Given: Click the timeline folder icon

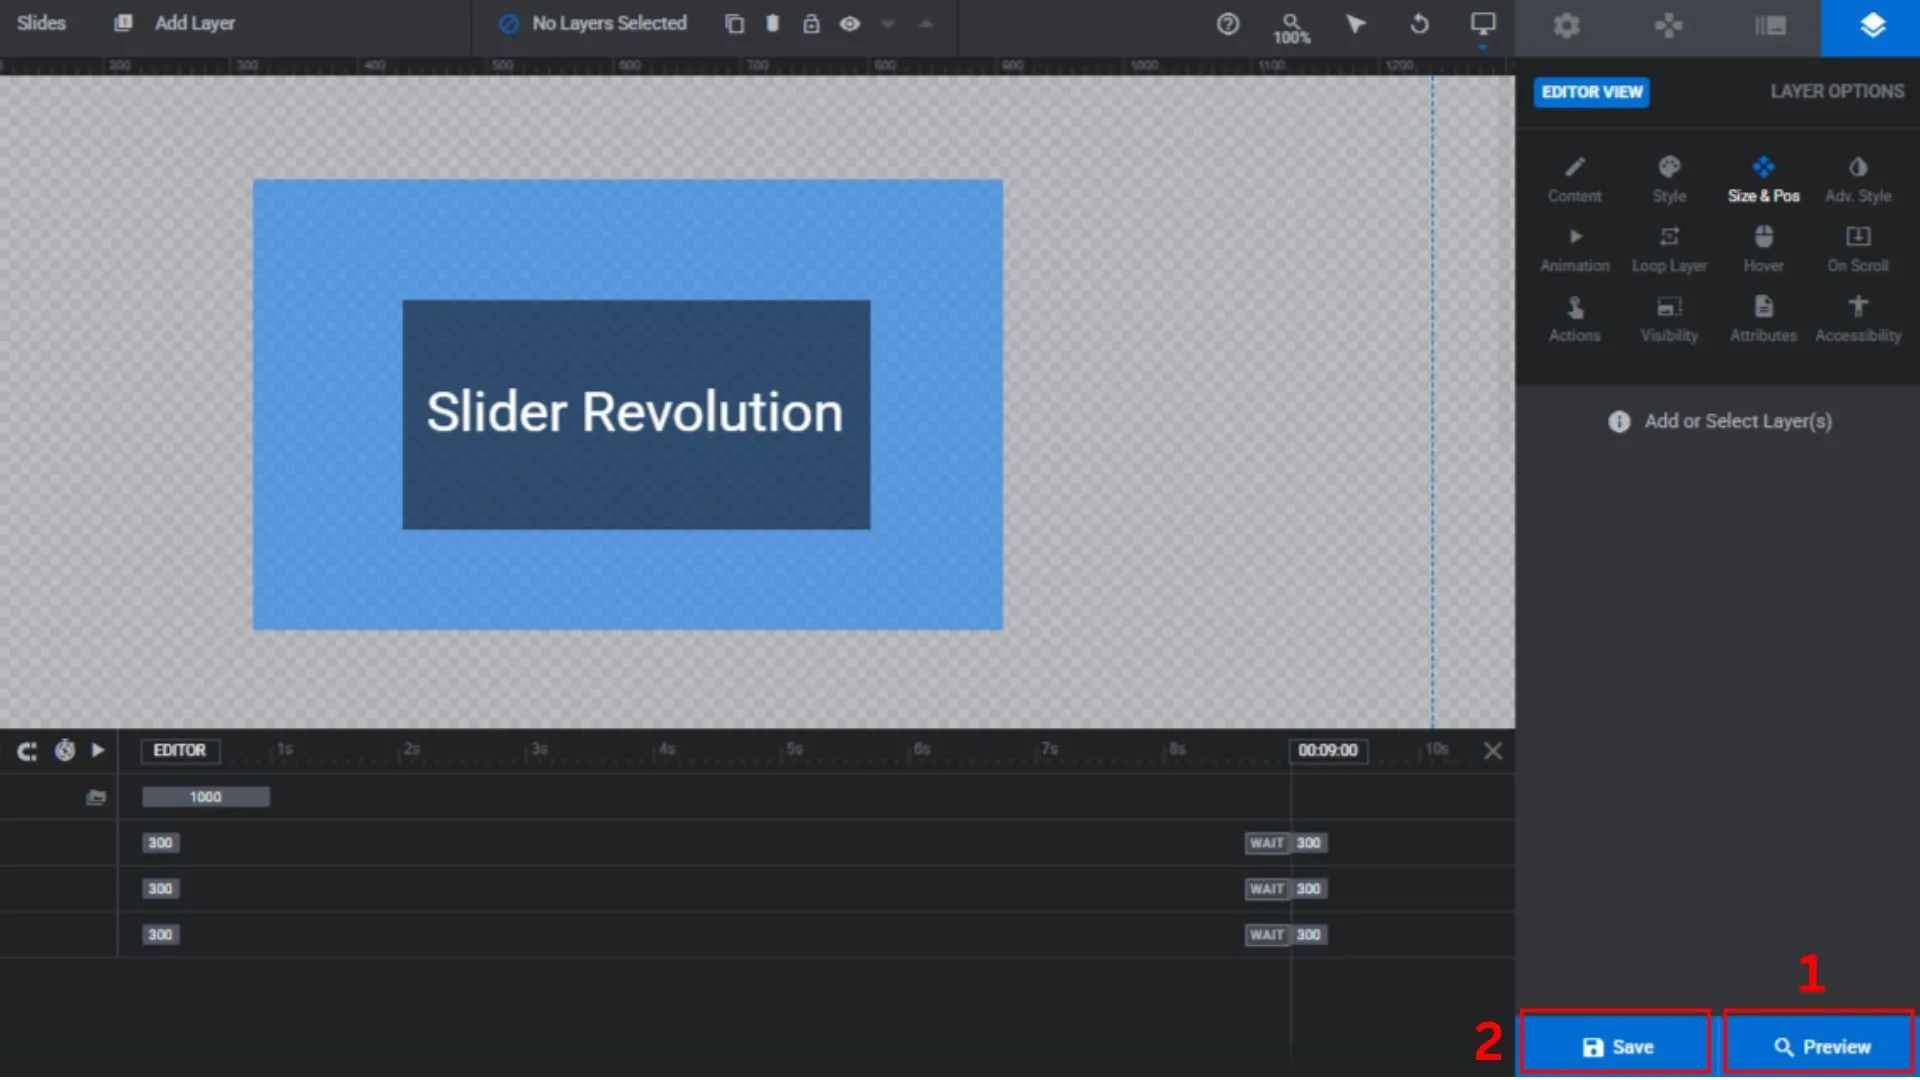Looking at the screenshot, I should pyautogui.click(x=96, y=797).
